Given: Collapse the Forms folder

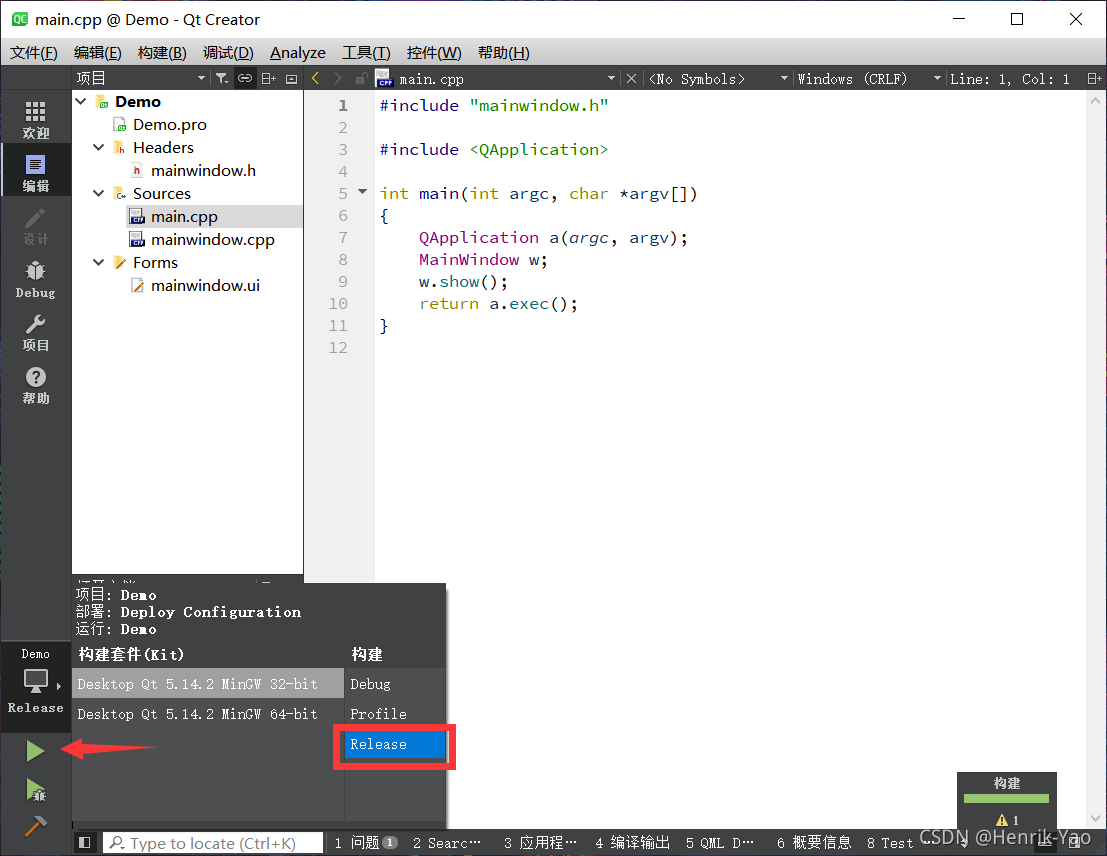Looking at the screenshot, I should (99, 263).
